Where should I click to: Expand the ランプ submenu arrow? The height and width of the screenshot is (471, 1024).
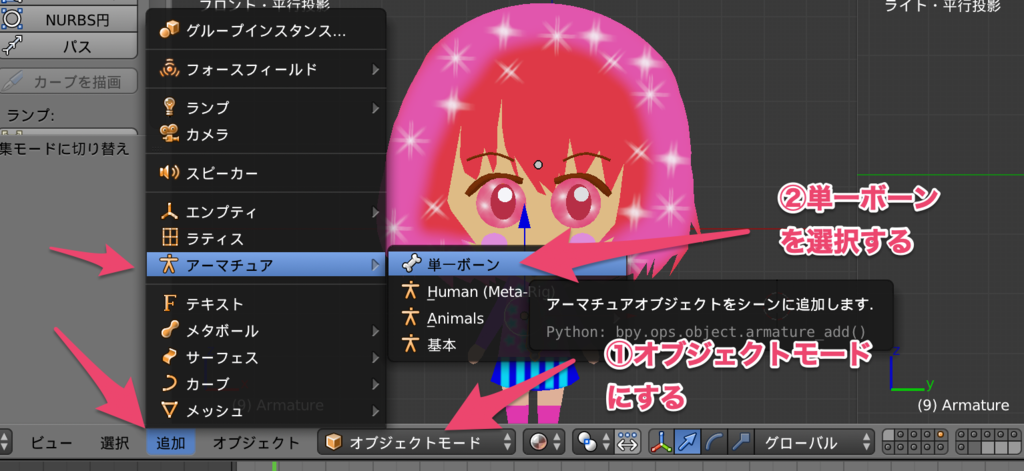tap(376, 107)
